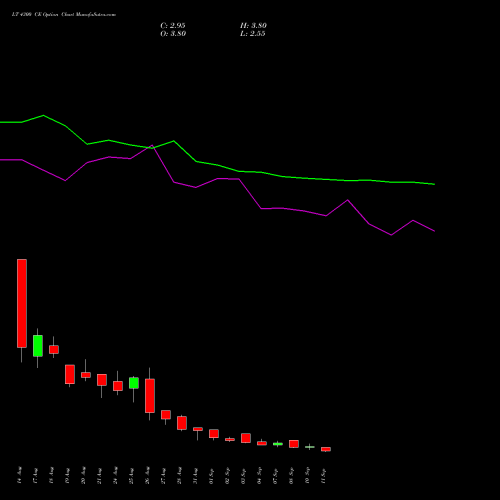The width and height of the screenshot is (500, 500).
Task: Click the red candle above 19 Aug
Action: click(70, 374)
